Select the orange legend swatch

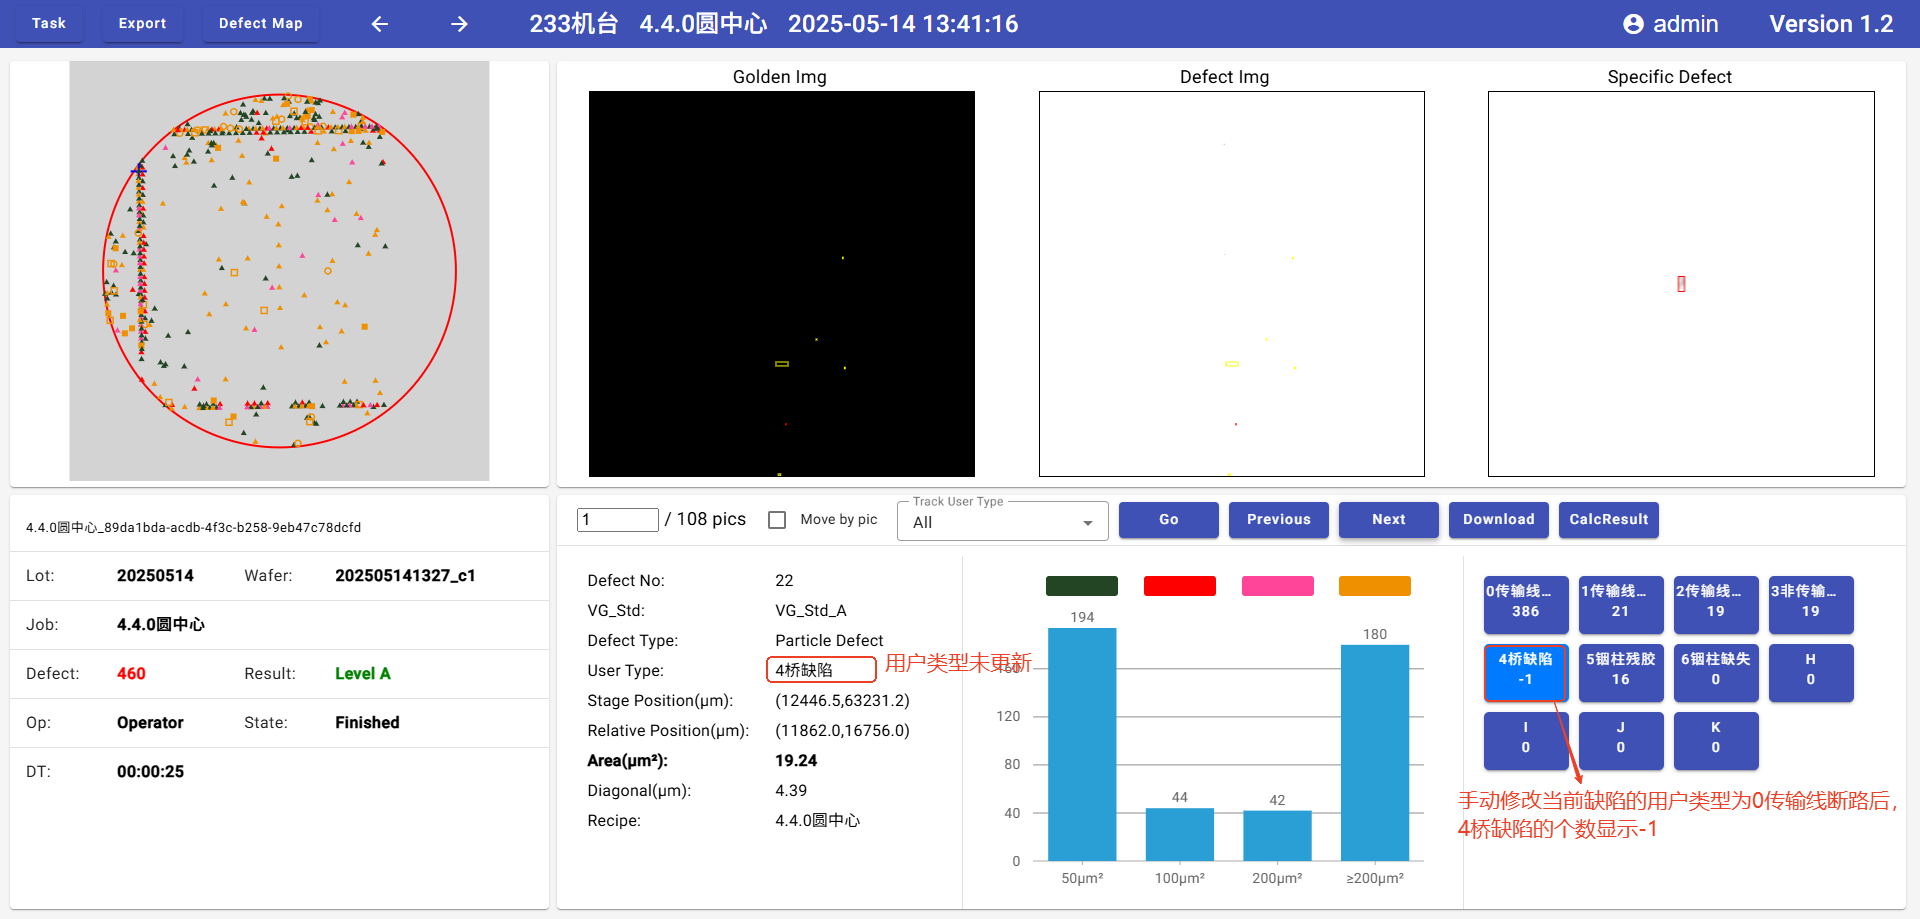[1374, 586]
